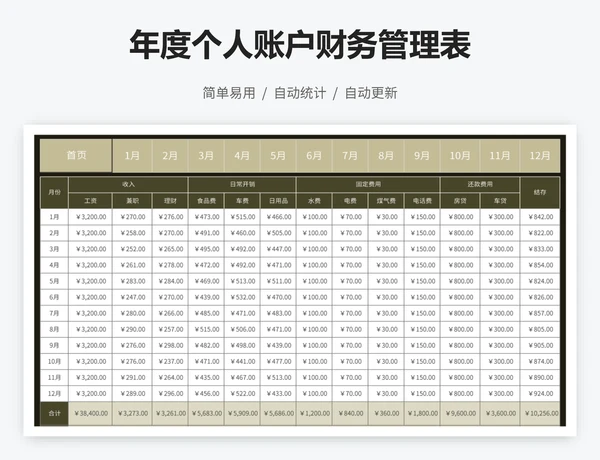600x460 pixels.
Task: Select the 车贷 column header
Action: tap(500, 201)
